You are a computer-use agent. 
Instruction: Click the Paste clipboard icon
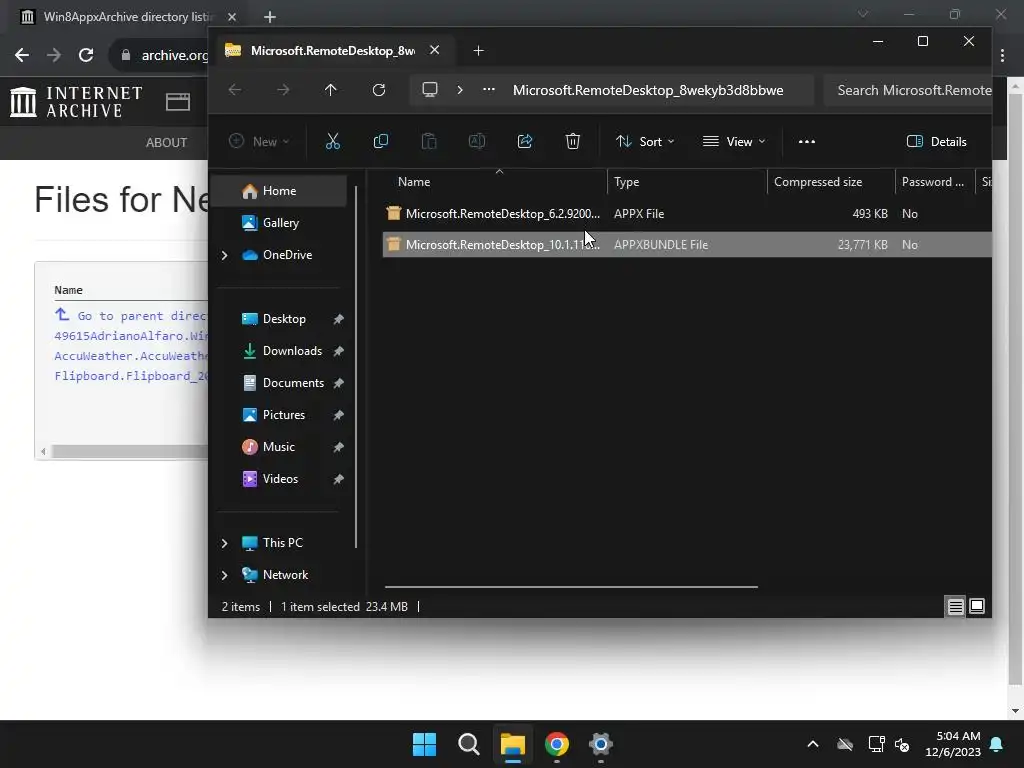428,141
